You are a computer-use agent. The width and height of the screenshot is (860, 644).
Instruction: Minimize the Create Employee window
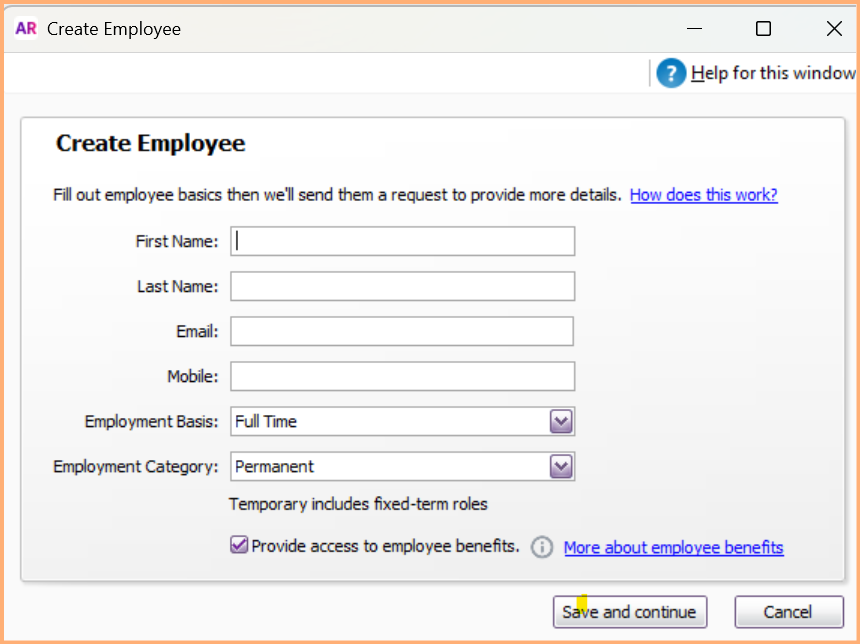[692, 29]
